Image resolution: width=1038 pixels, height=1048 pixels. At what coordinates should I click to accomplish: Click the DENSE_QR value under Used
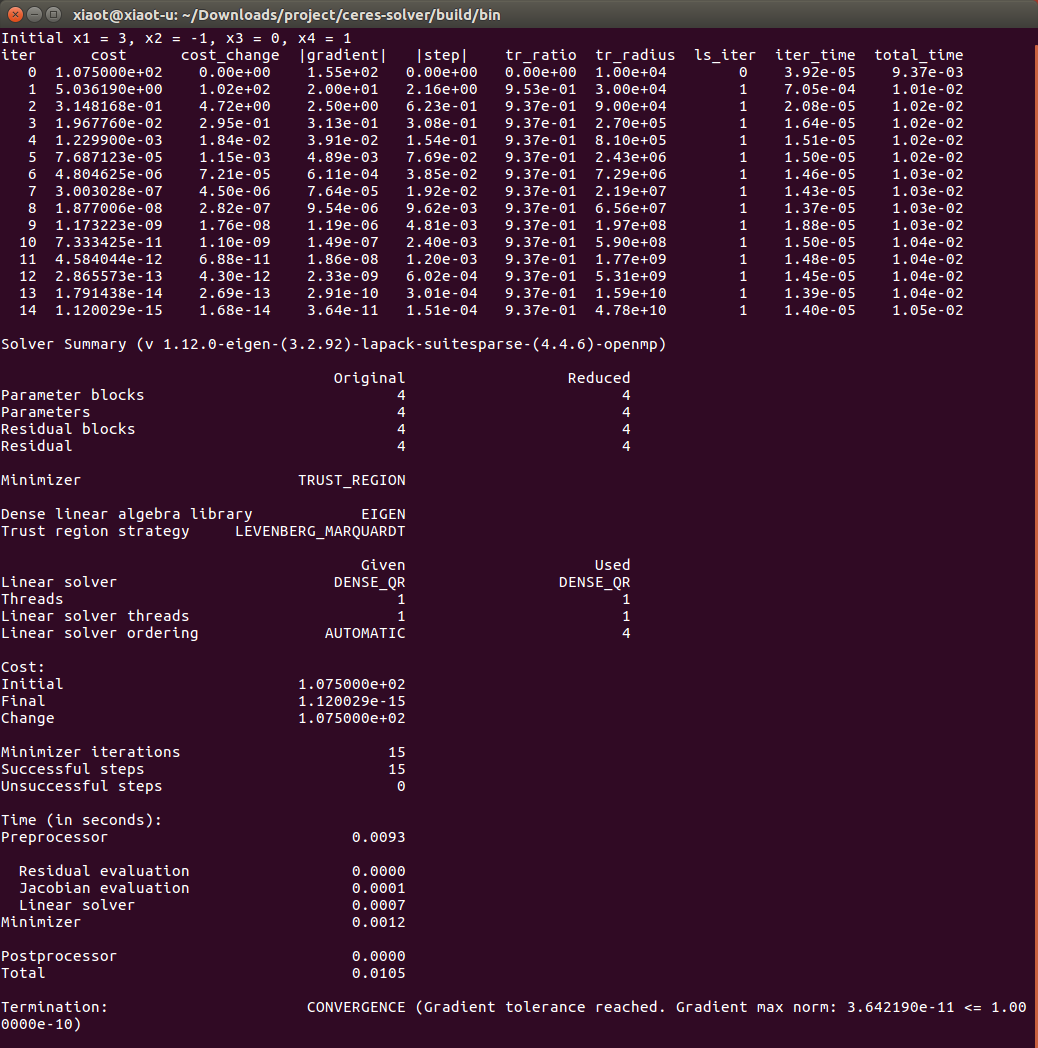point(594,582)
